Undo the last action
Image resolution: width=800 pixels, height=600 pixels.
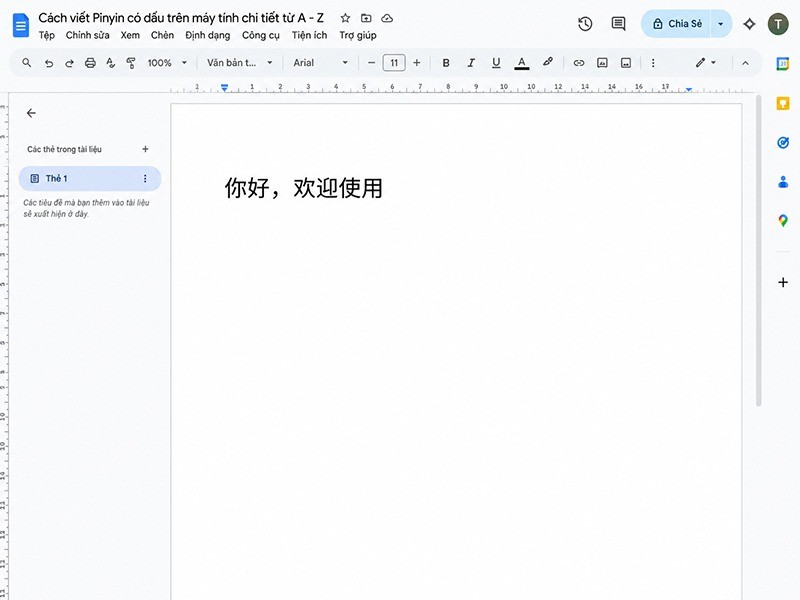[48, 63]
